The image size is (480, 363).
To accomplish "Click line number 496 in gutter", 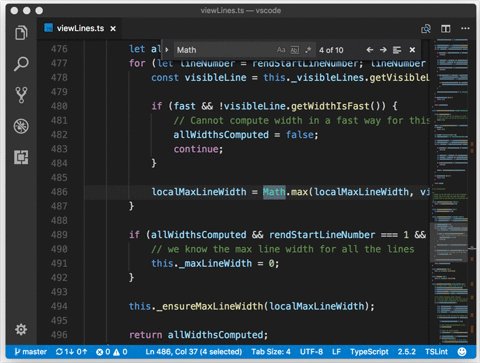I will coord(59,335).
